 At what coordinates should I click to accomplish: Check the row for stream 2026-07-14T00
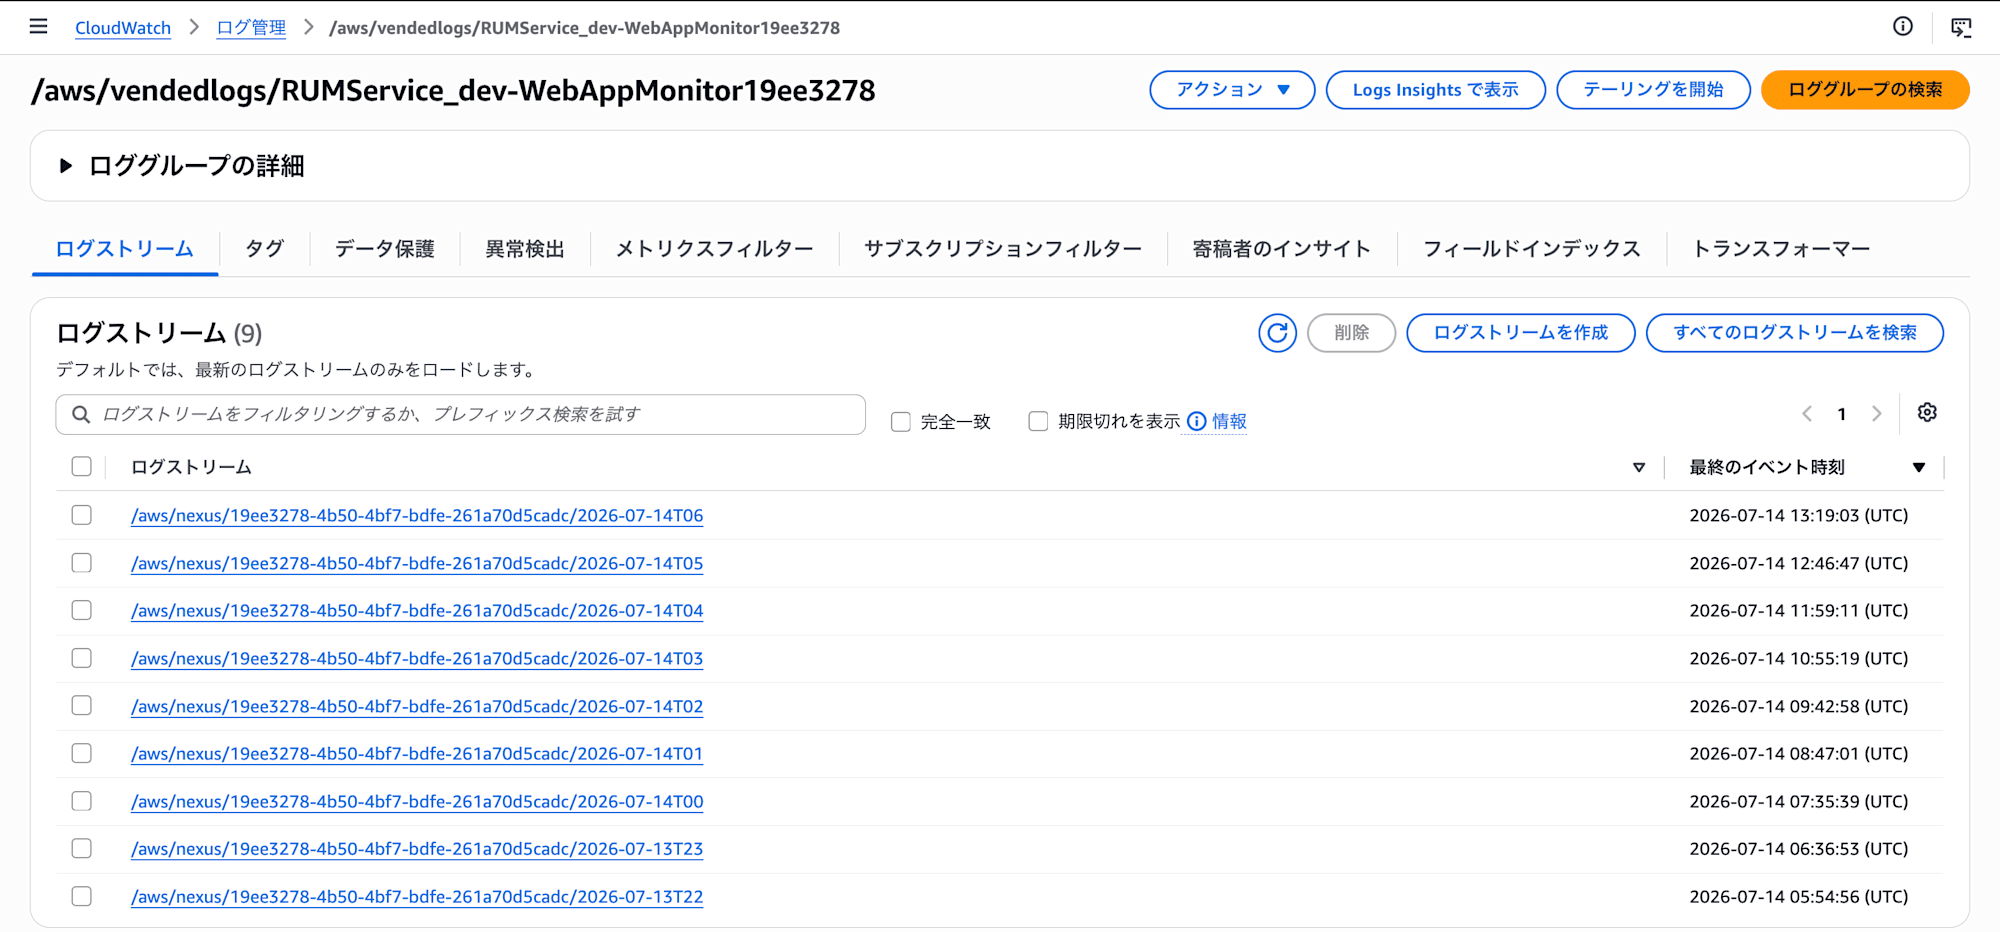click(x=82, y=801)
